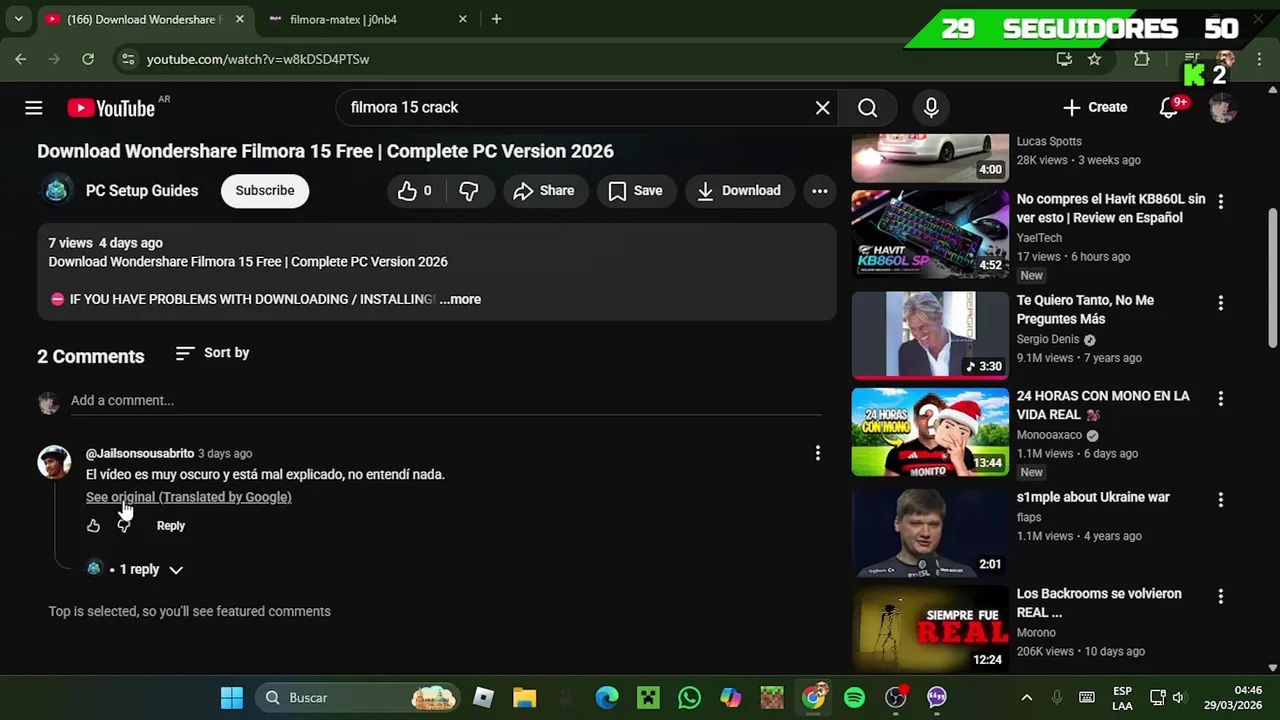Open @Jailsonsousabrito username link
The height and width of the screenshot is (720, 1280).
click(x=140, y=454)
